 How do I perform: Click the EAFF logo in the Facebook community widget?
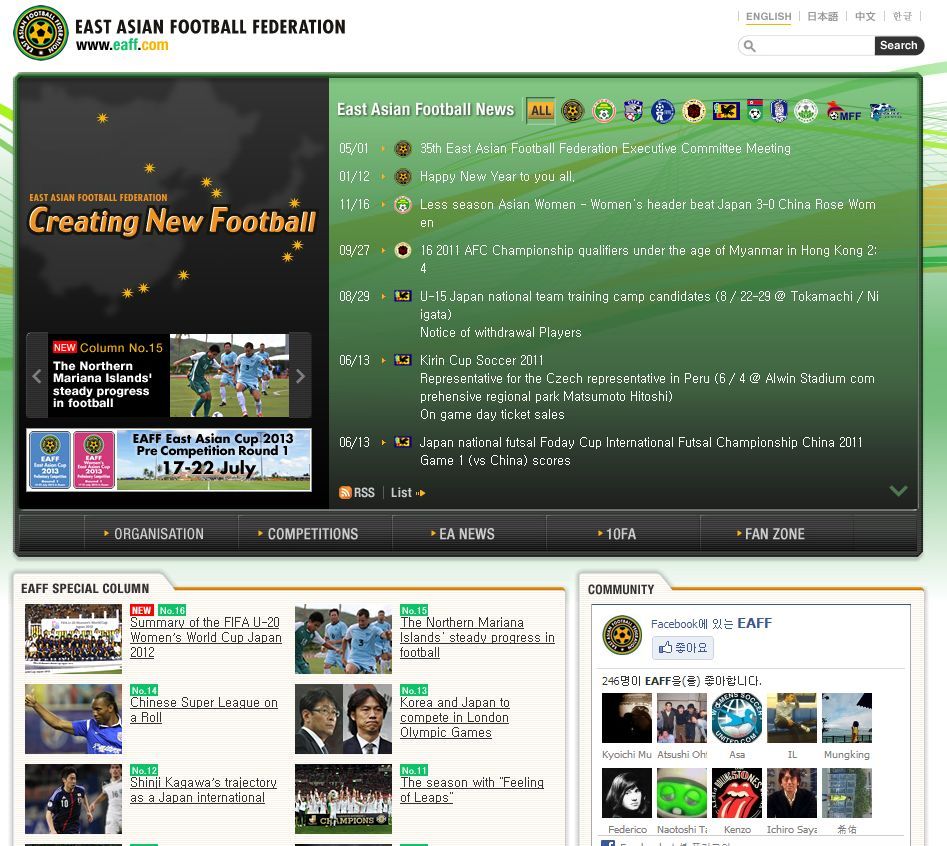click(x=622, y=635)
